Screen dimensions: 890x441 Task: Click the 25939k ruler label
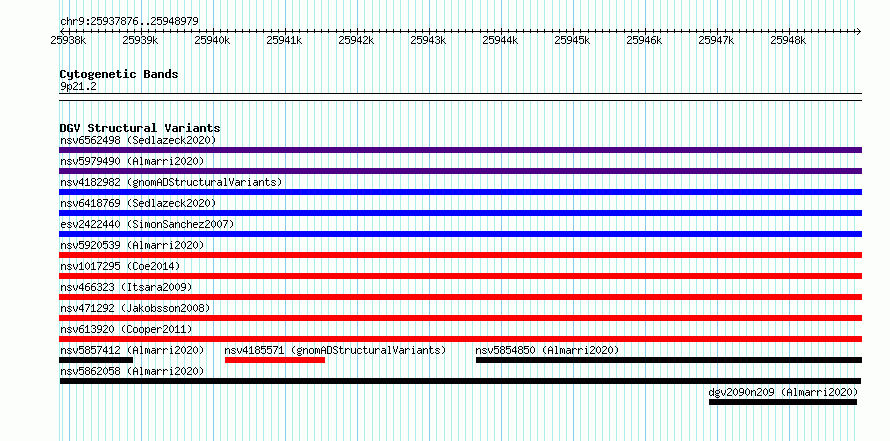pos(140,40)
